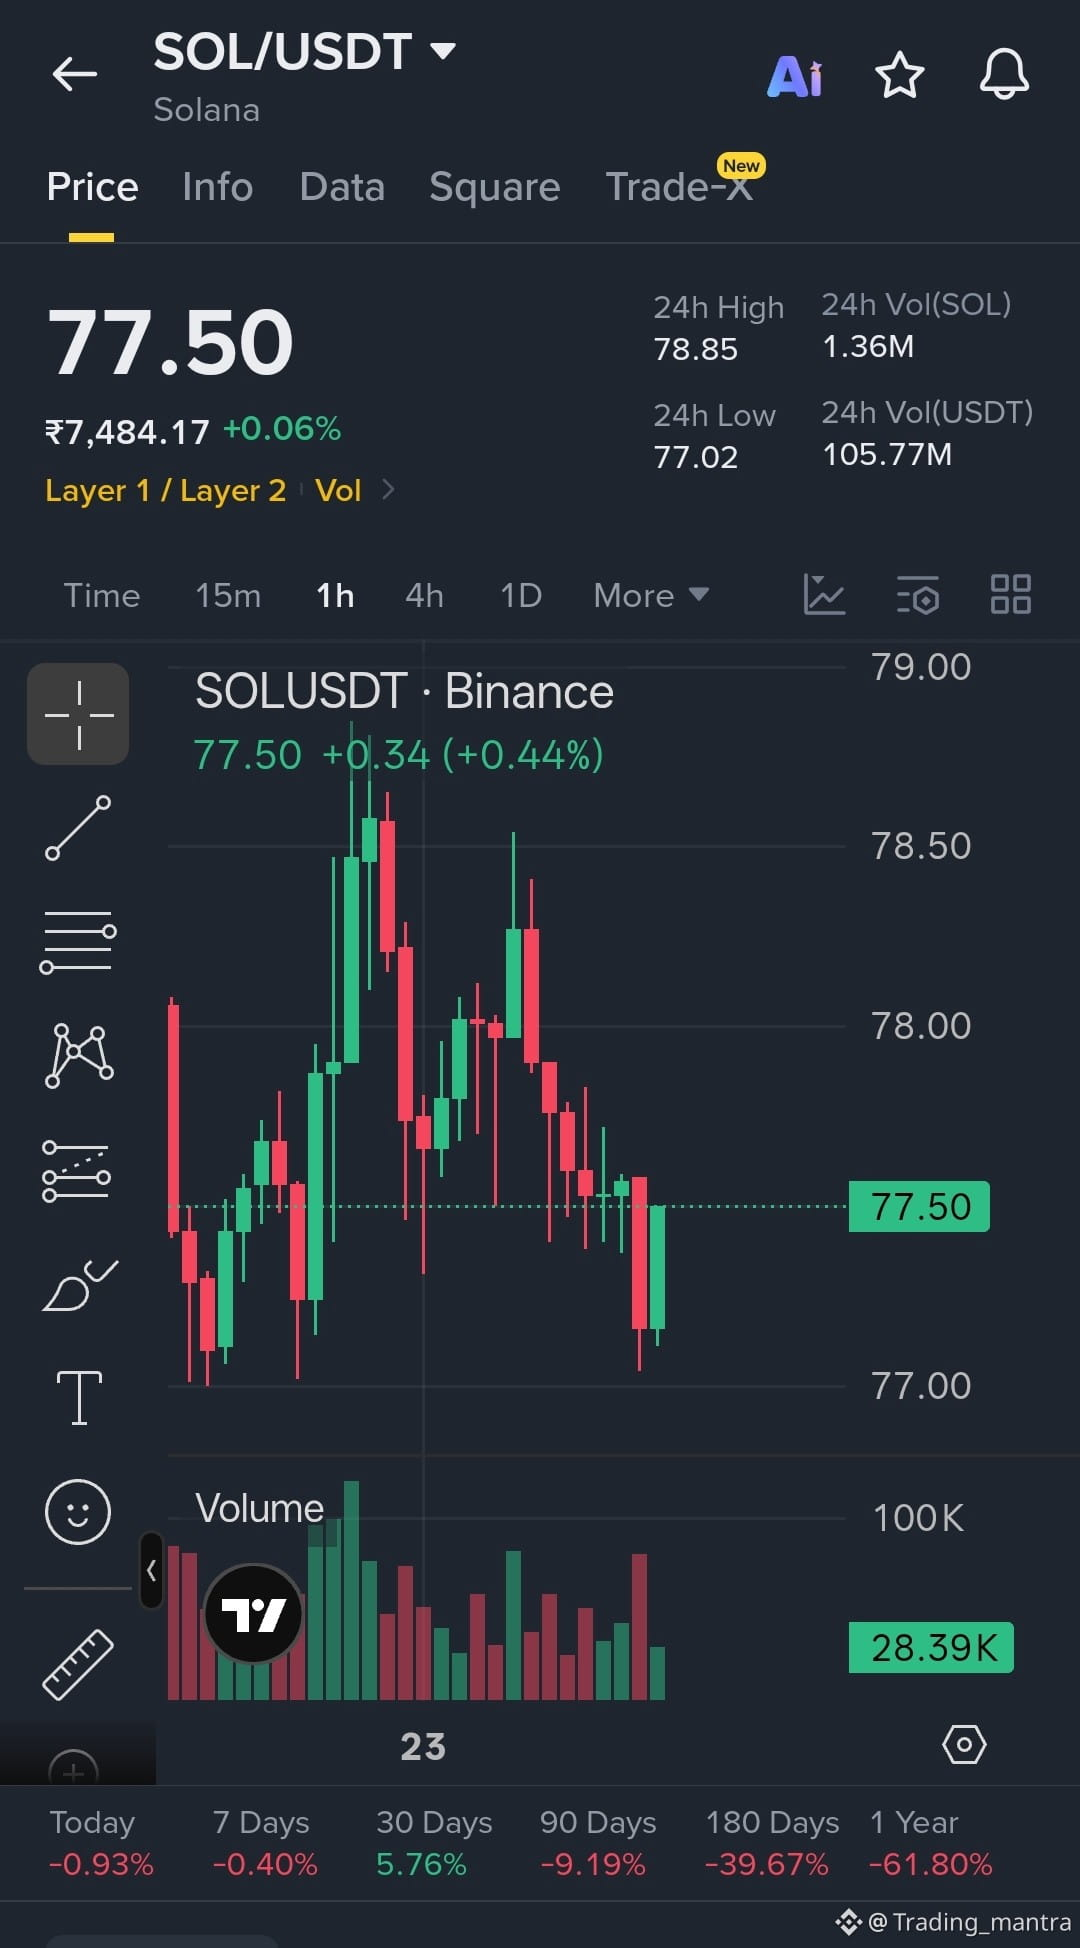Viewport: 1080px width, 1948px height.
Task: Click the 24h Vol(SOL) value 1.36M
Action: pyautogui.click(x=868, y=346)
